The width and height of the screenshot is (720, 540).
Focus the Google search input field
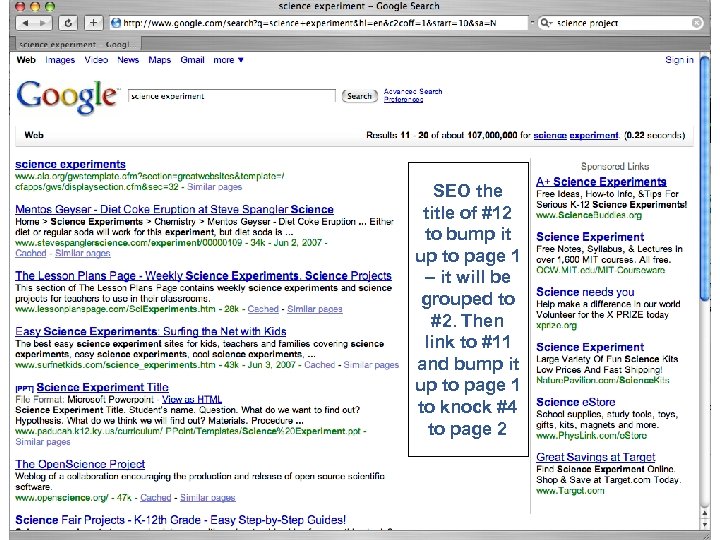coord(232,96)
